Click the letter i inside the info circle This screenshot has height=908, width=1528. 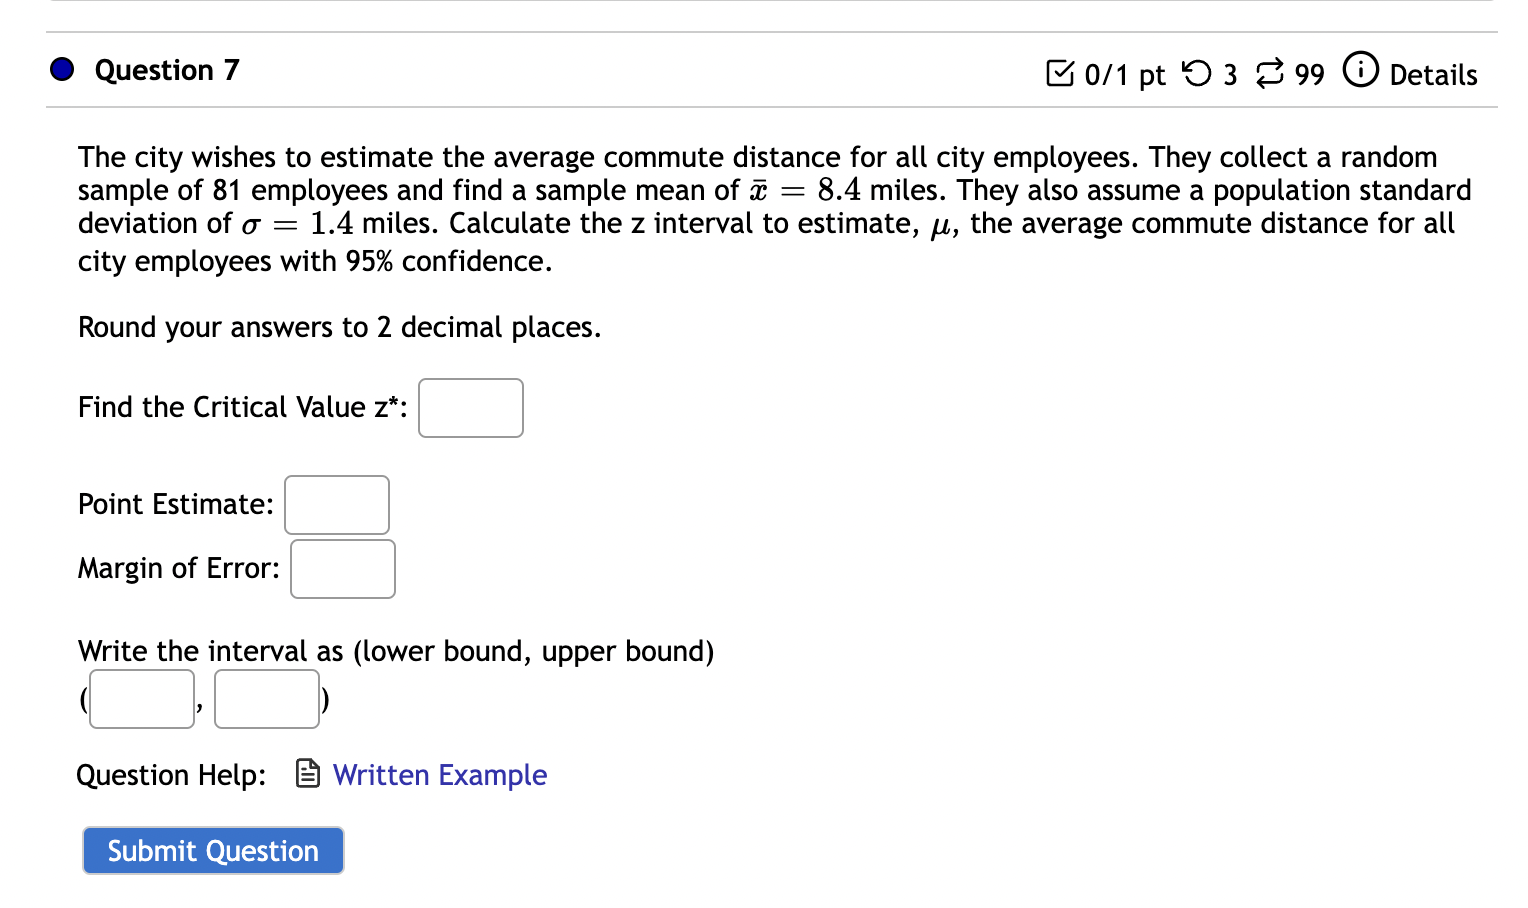click(1360, 71)
